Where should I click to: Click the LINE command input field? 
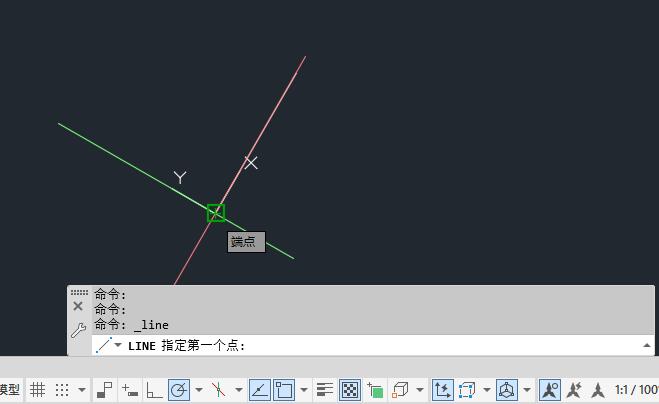tap(373, 346)
